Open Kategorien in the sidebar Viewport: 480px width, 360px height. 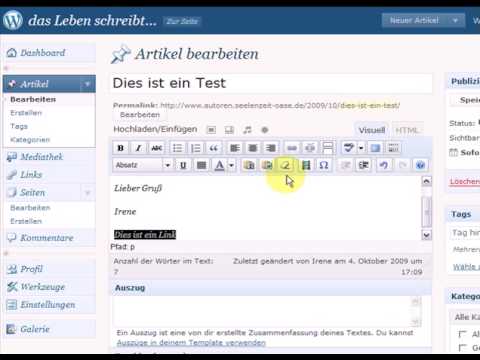(30, 140)
